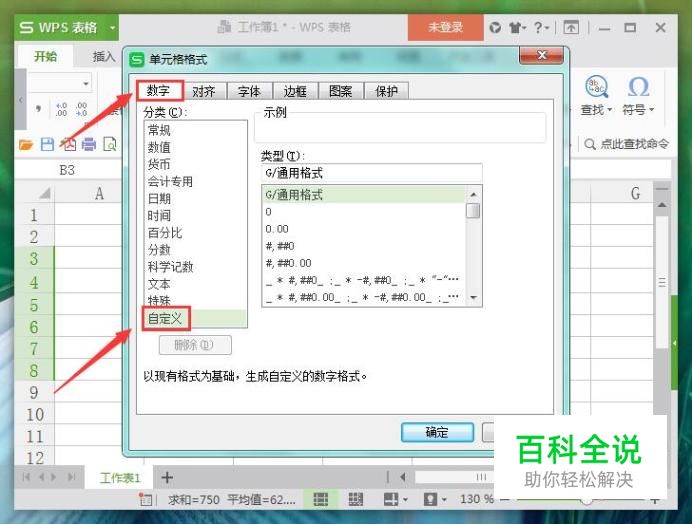Select type 0.00 in format list
The width and height of the screenshot is (692, 524).
[364, 229]
